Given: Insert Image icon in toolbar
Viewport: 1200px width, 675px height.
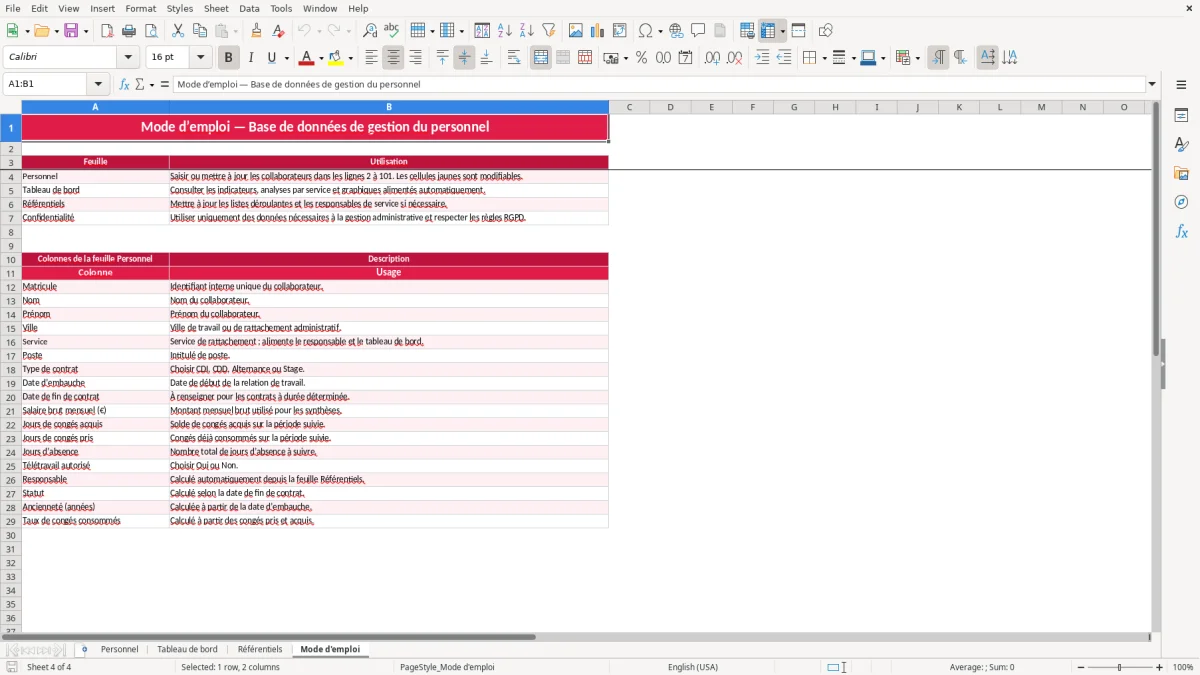Looking at the screenshot, I should [576, 31].
